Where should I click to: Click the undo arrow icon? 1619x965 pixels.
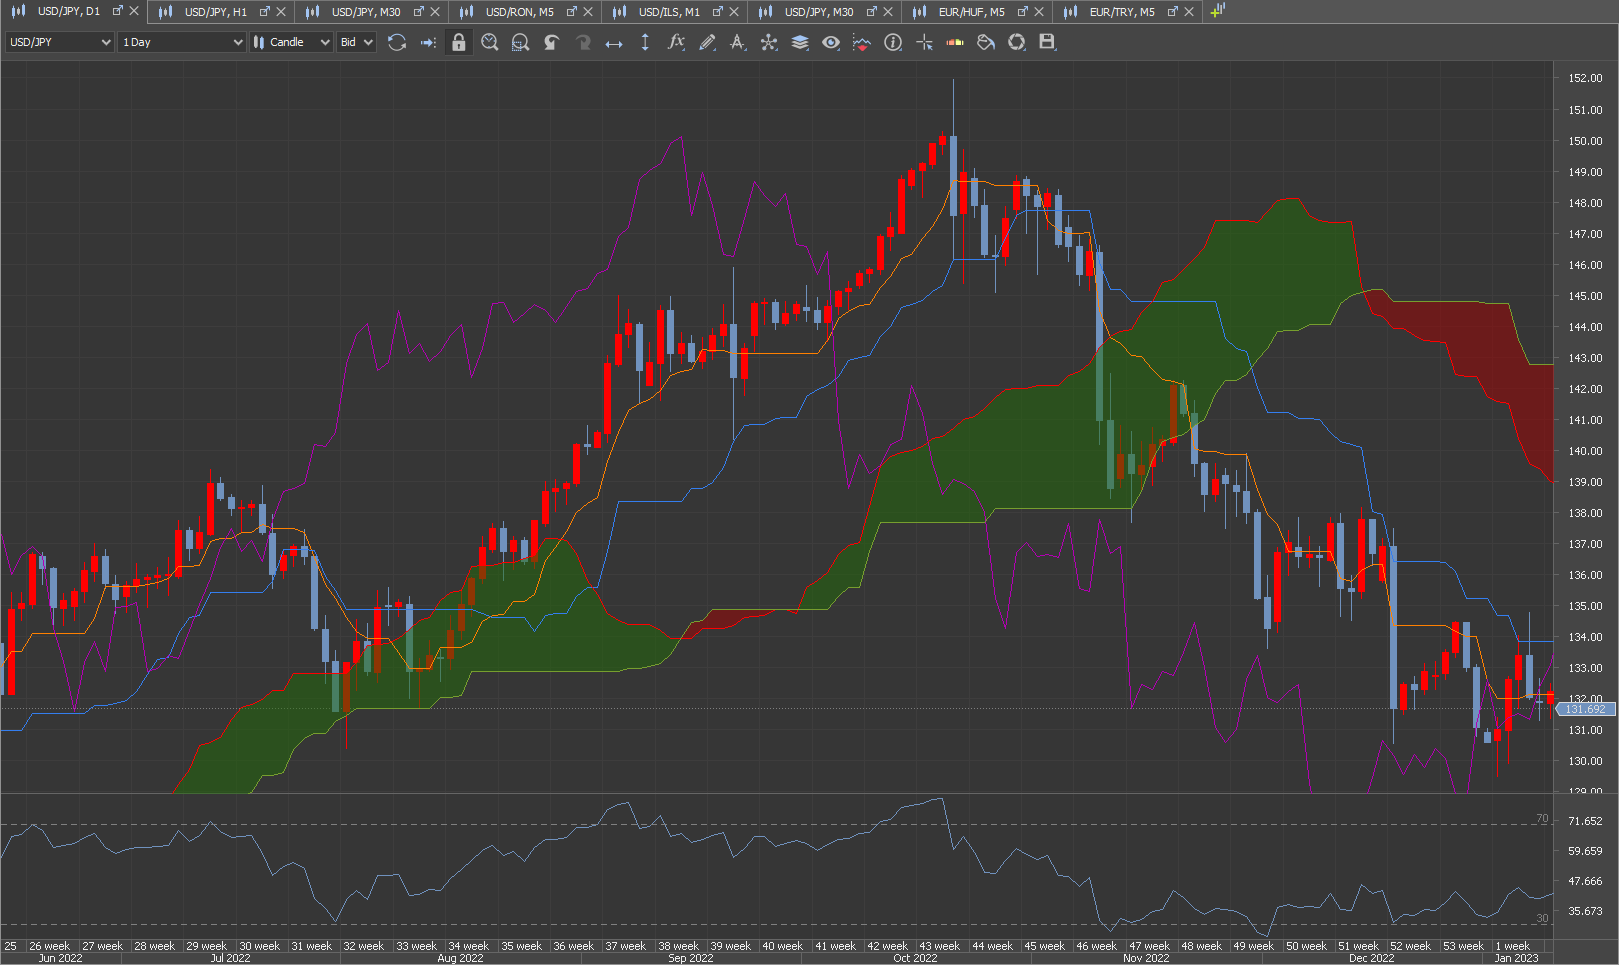(x=552, y=42)
